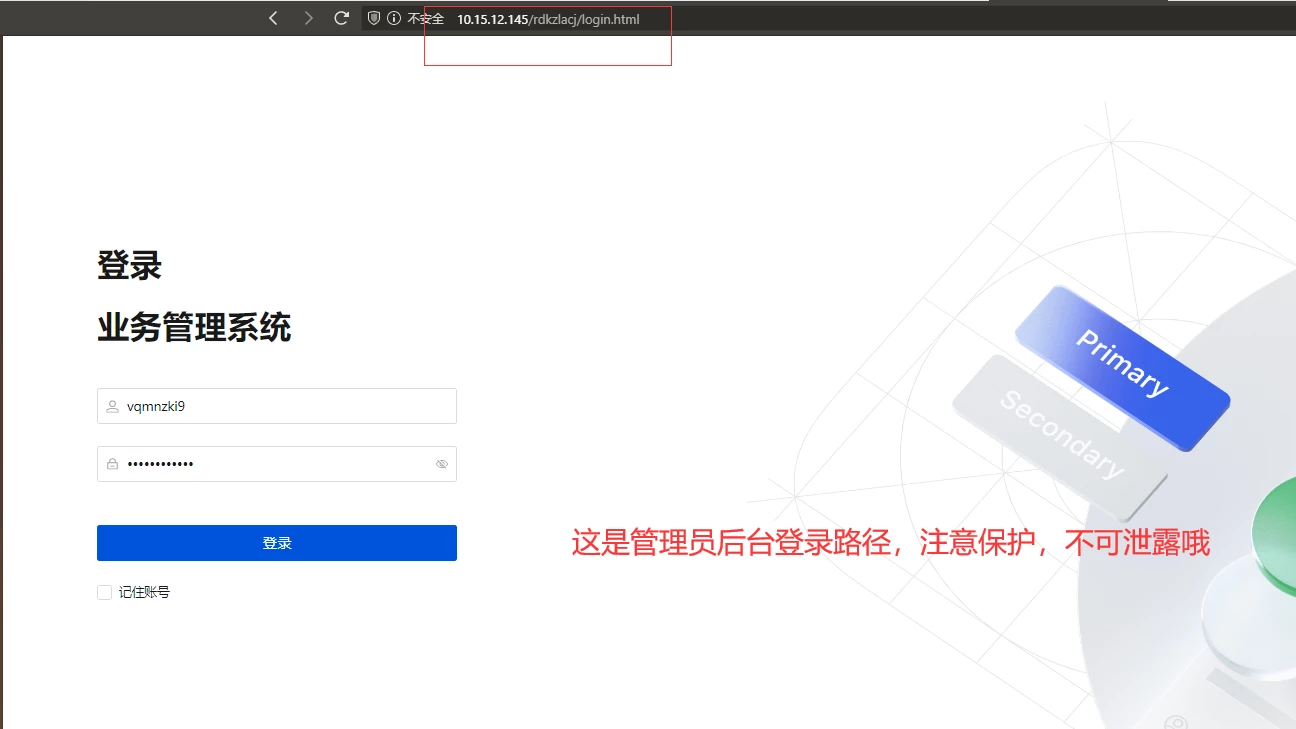Click the username field containing vqmnzki9
This screenshot has height=729, width=1296.
(x=280, y=407)
